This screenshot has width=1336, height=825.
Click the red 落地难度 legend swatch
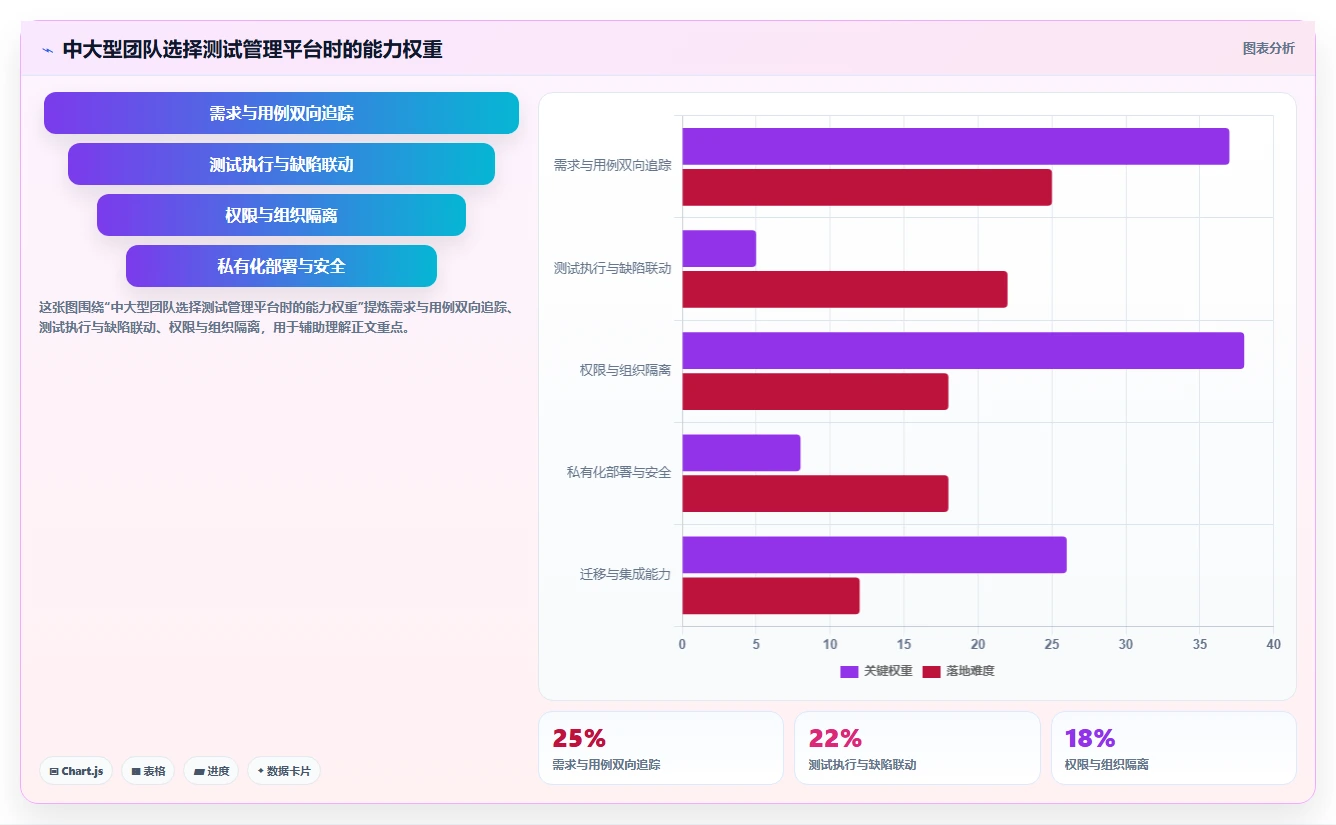(931, 671)
